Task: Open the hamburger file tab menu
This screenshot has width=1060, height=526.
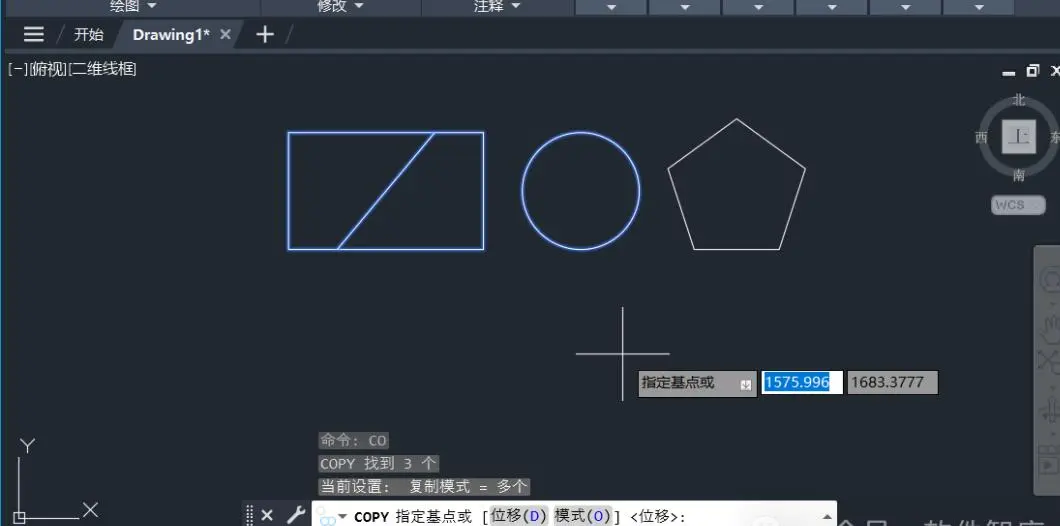Action: point(33,34)
